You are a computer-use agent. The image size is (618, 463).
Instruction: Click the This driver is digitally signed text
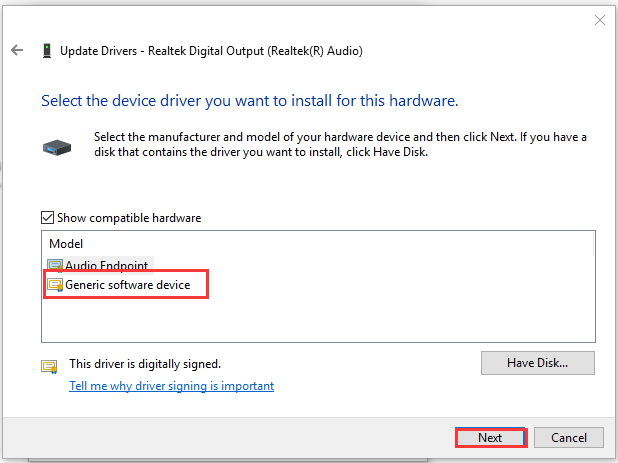click(x=145, y=364)
